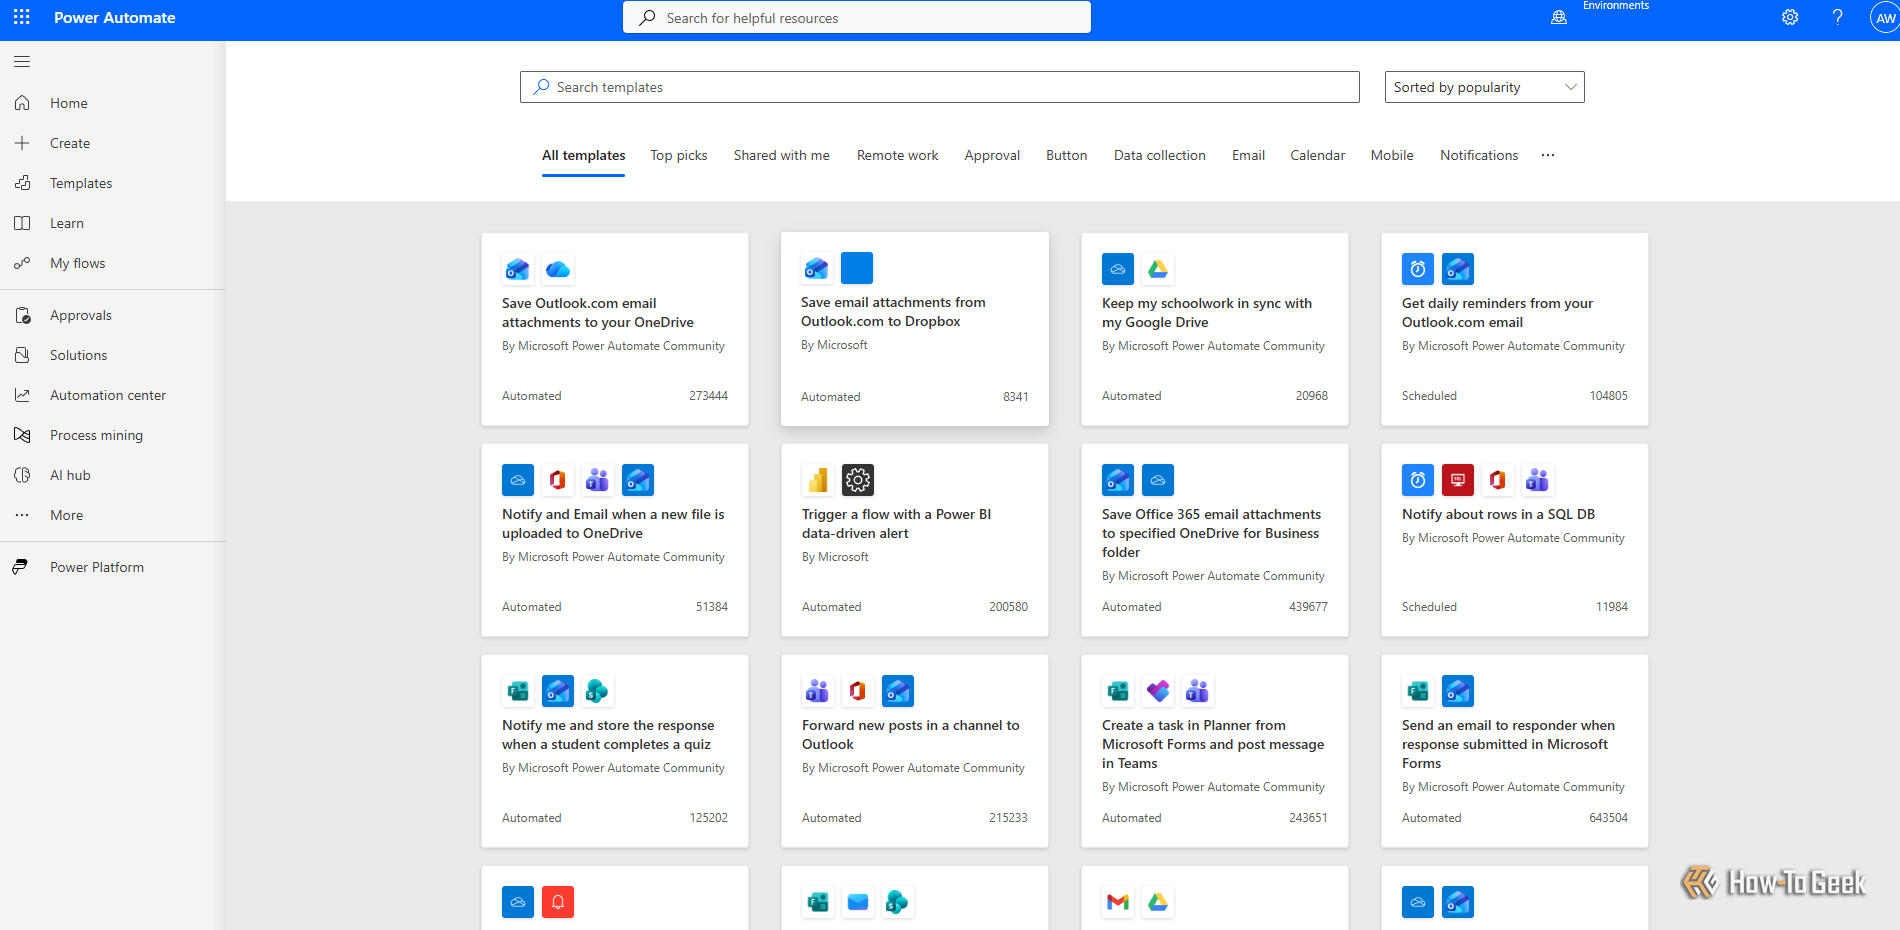Expand more template categories ellipsis
Screen dimensions: 1900x930
tap(1548, 155)
